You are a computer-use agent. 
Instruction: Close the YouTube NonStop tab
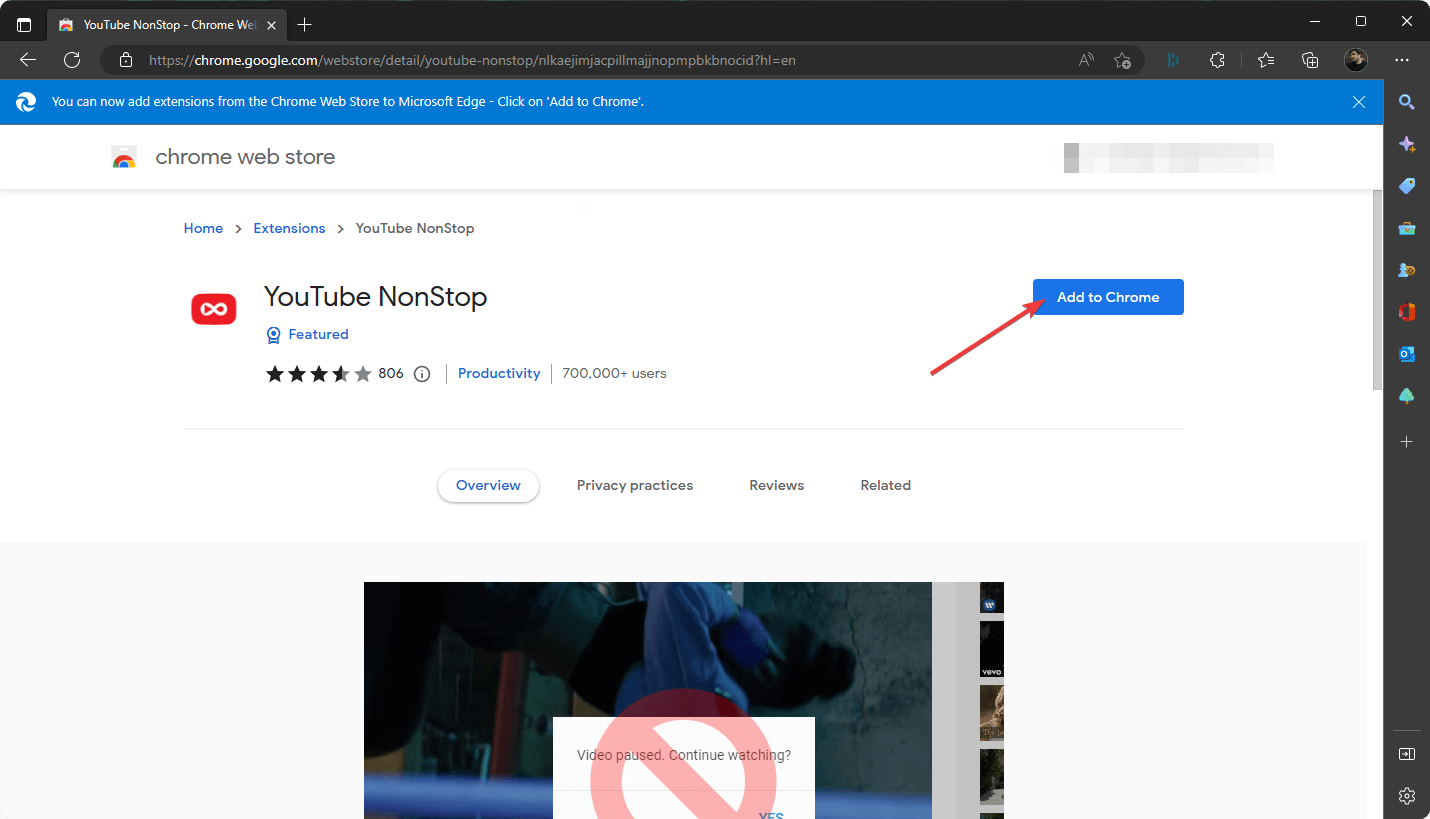272,24
